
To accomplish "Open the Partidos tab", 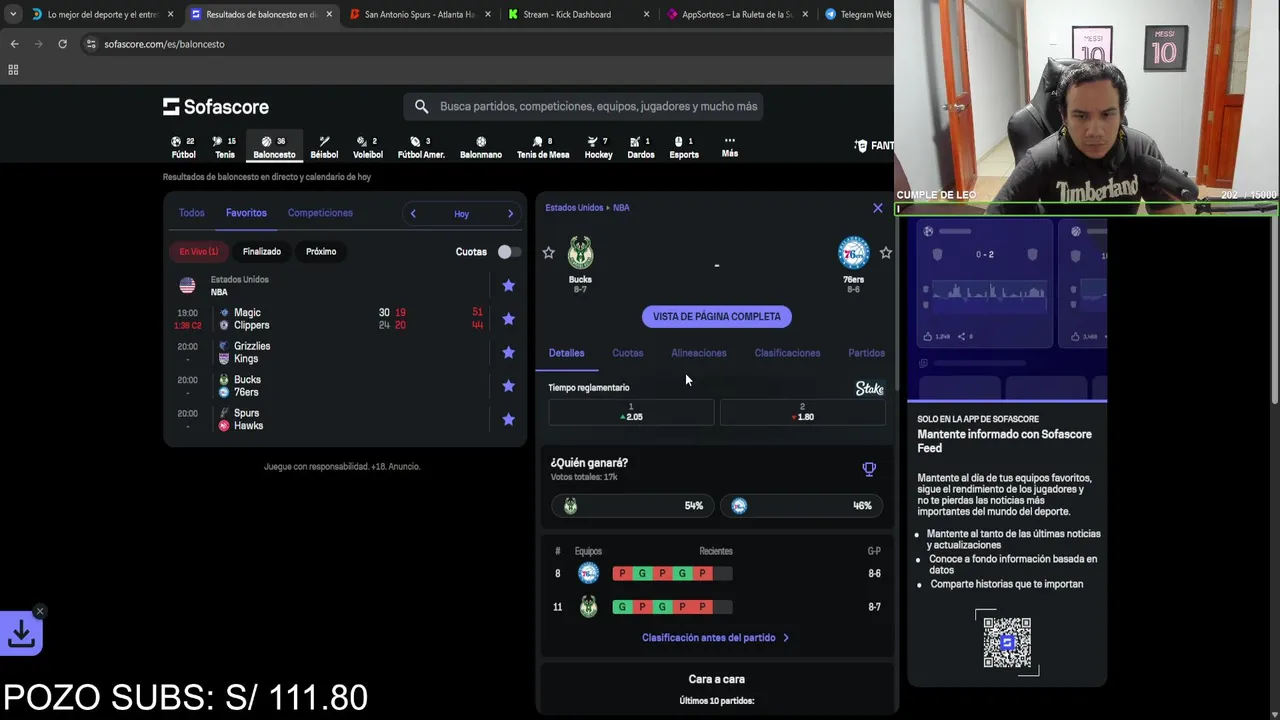I will pyautogui.click(x=866, y=353).
